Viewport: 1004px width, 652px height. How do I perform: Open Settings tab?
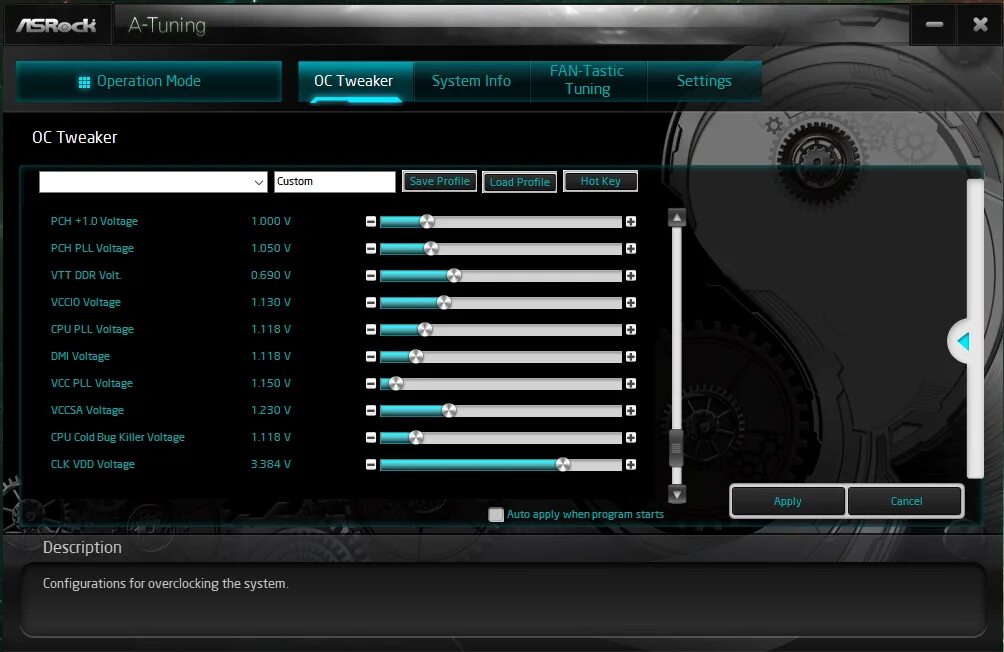[x=704, y=81]
